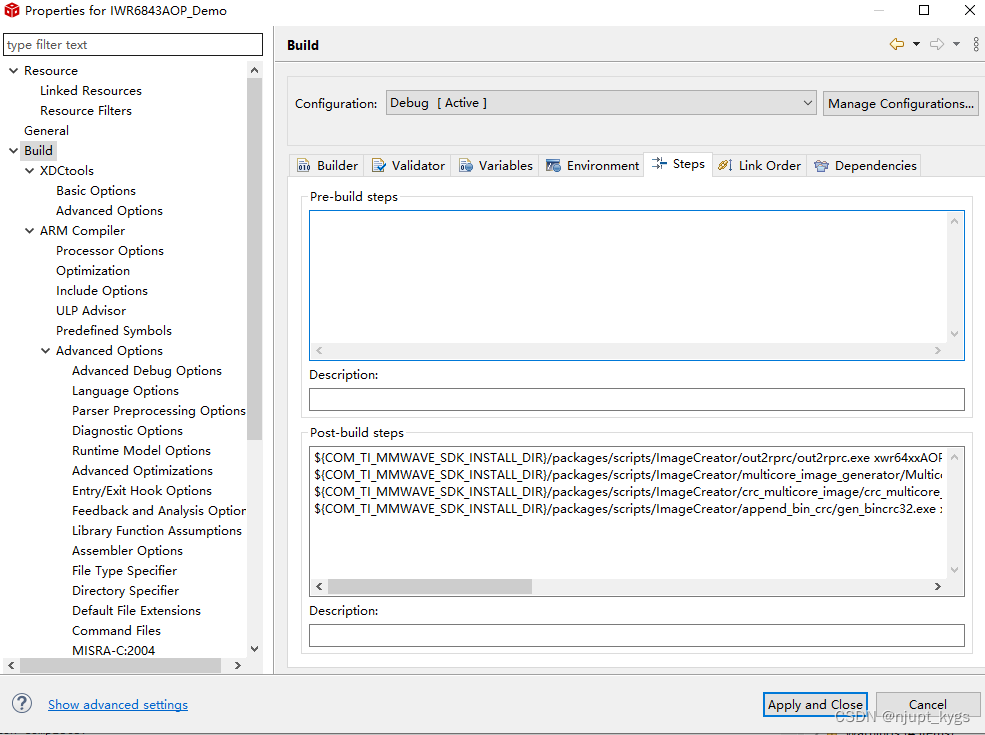Click Apply and Close button
The width and height of the screenshot is (985, 735).
click(815, 704)
